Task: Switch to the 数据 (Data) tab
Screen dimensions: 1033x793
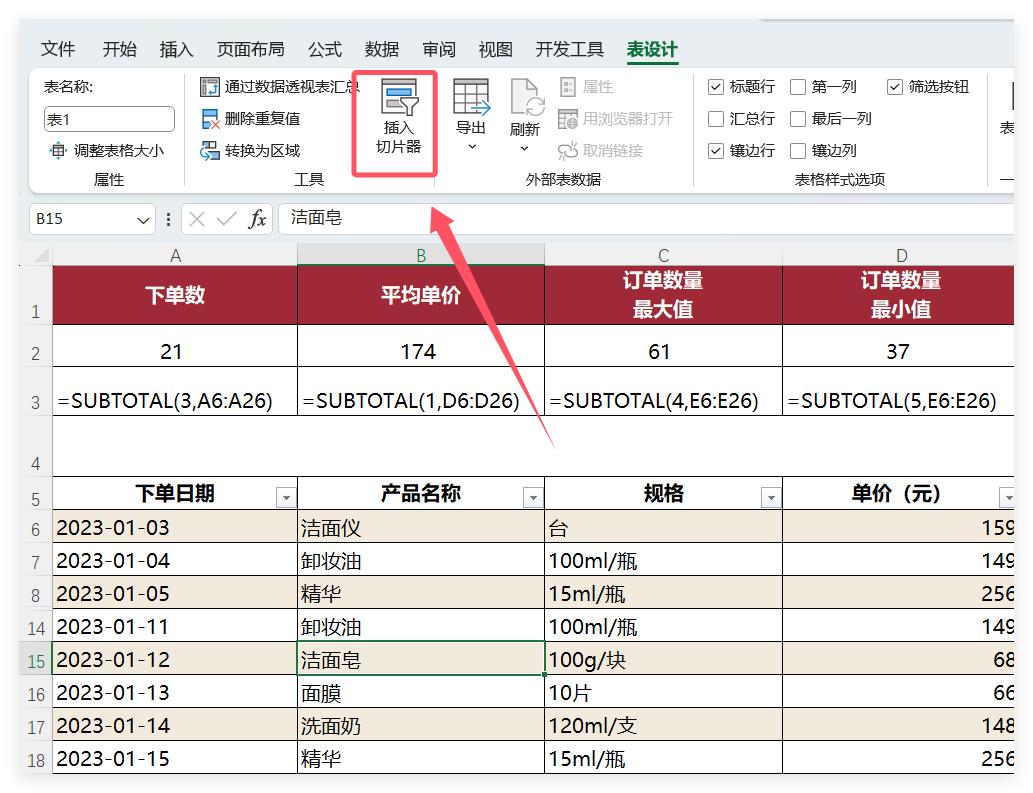Action: pos(381,49)
